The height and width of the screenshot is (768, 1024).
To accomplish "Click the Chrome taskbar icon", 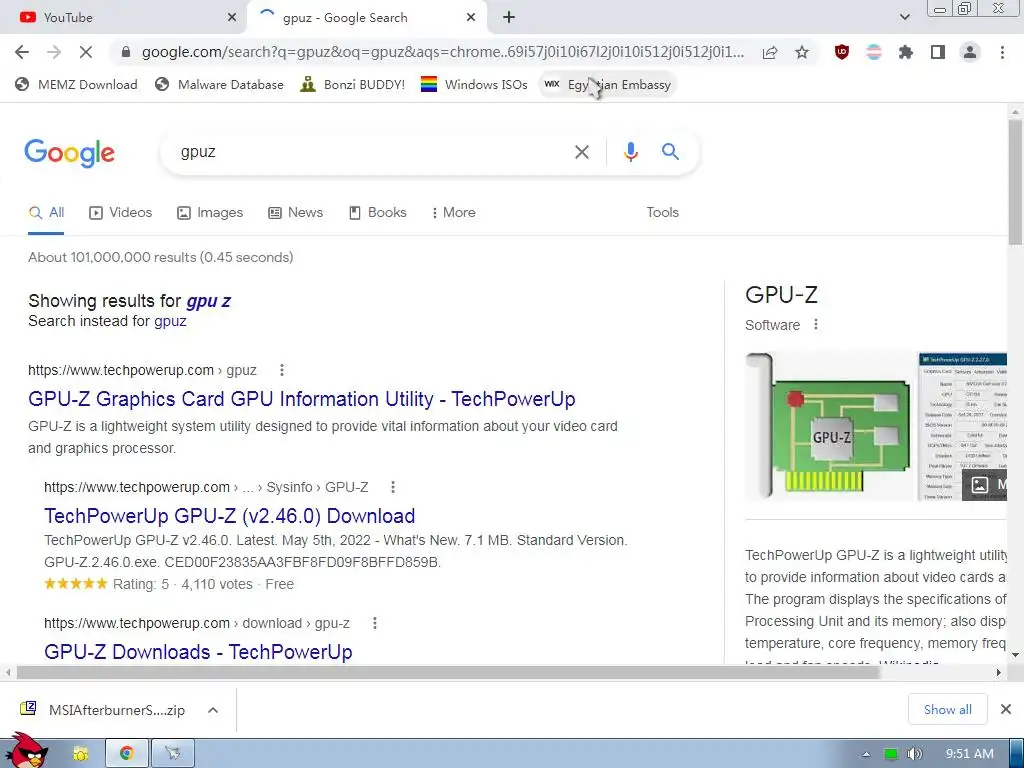I will click(127, 754).
